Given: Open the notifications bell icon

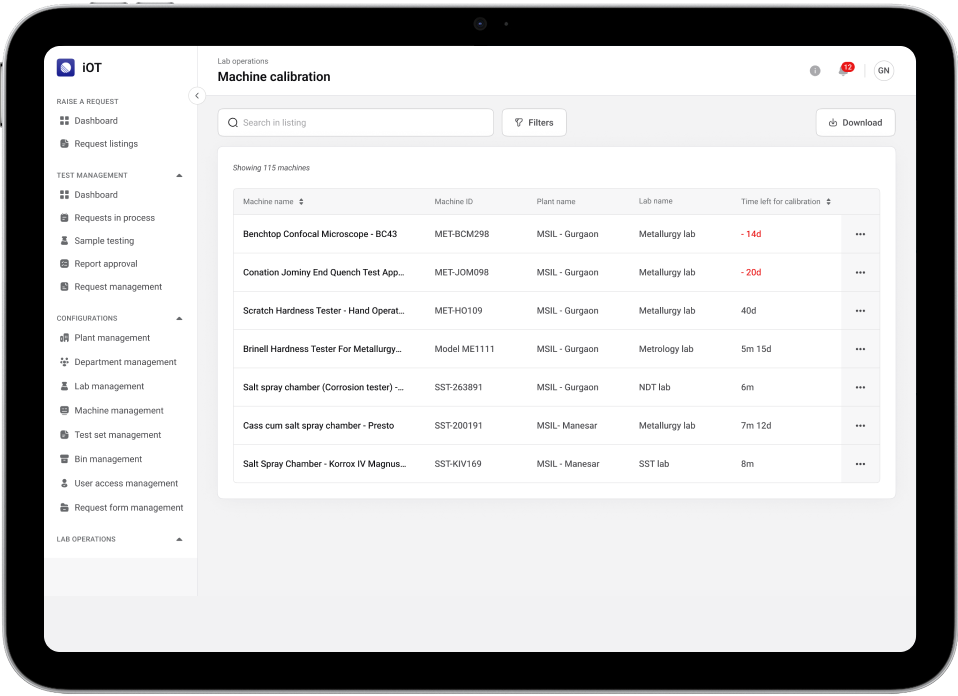Looking at the screenshot, I should pos(843,71).
